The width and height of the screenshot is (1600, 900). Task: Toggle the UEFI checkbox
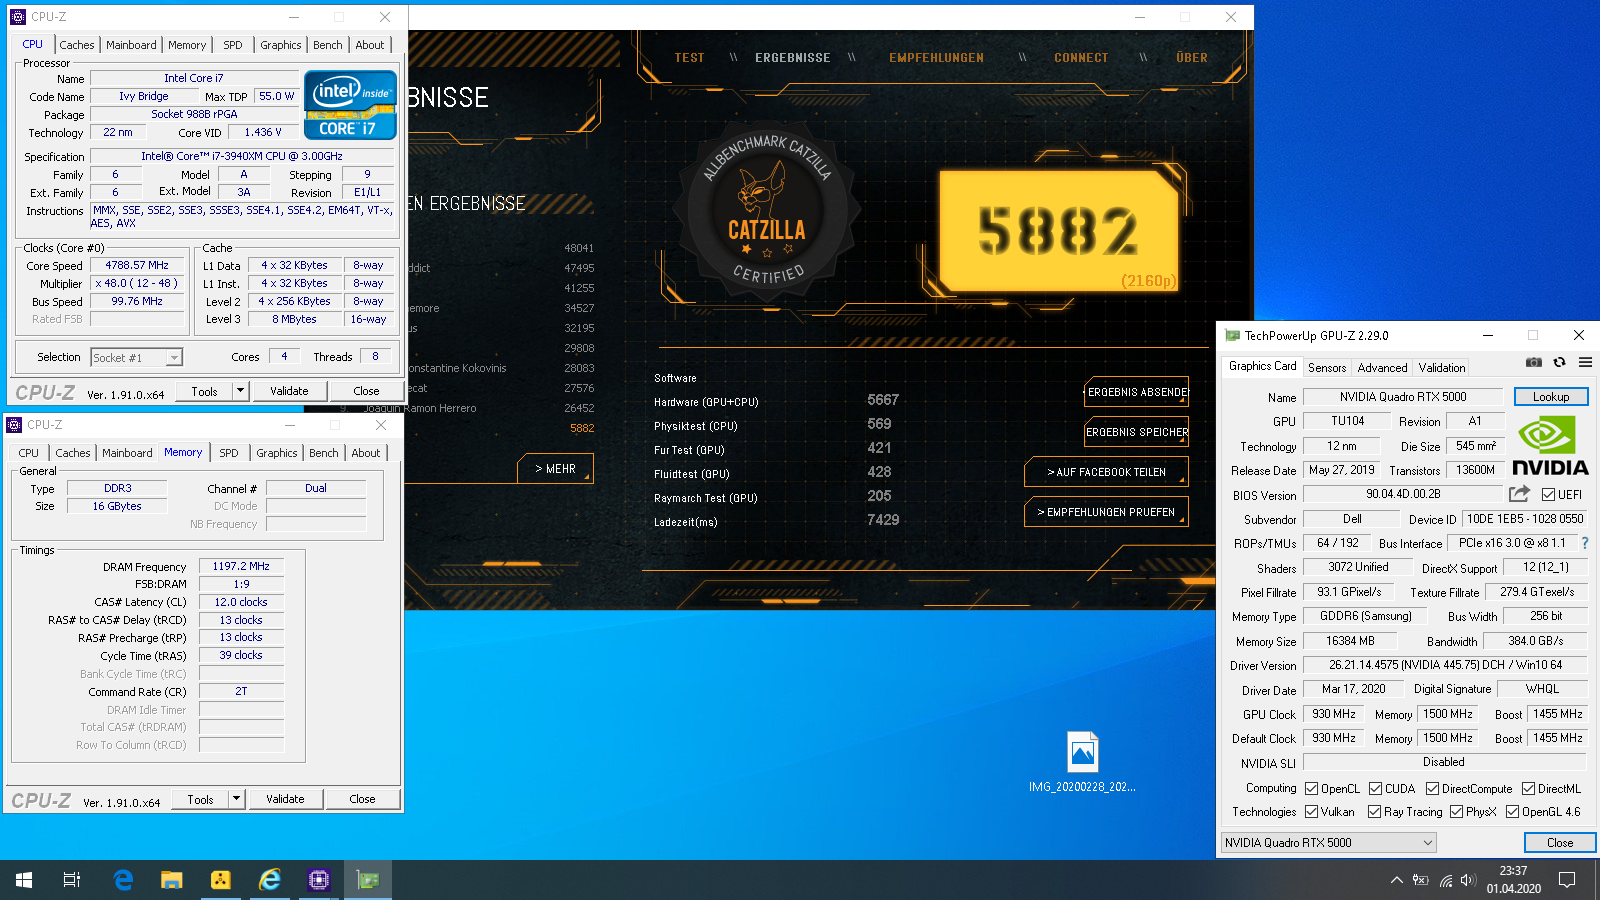tap(1548, 495)
